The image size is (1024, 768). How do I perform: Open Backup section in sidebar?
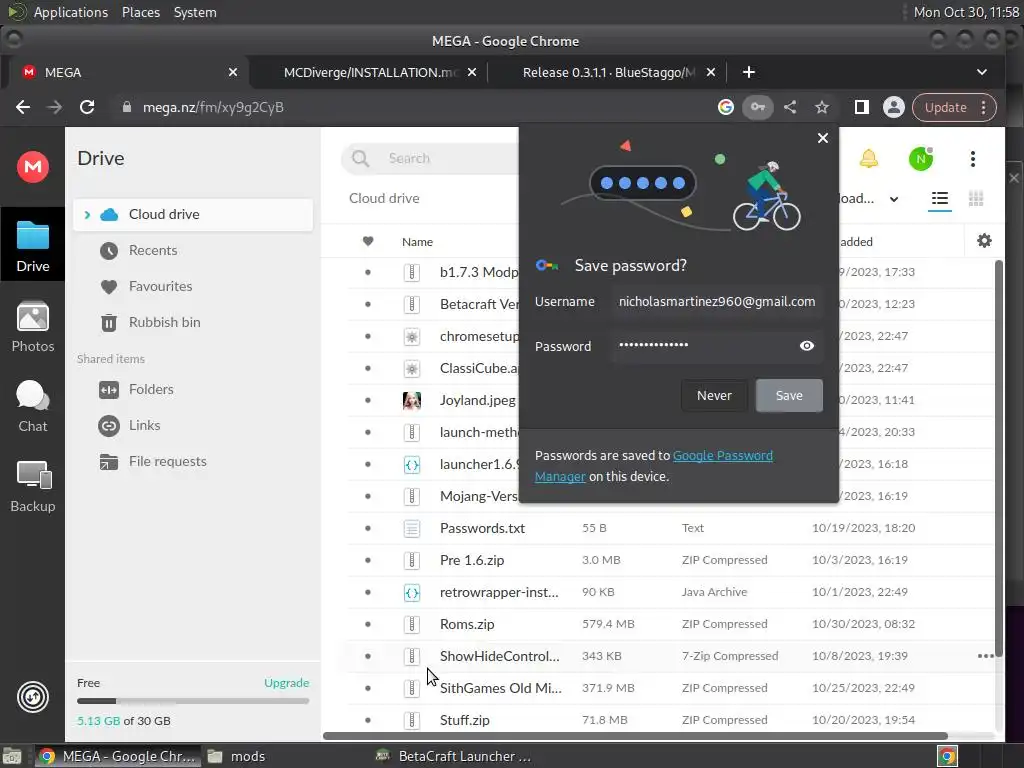click(33, 487)
